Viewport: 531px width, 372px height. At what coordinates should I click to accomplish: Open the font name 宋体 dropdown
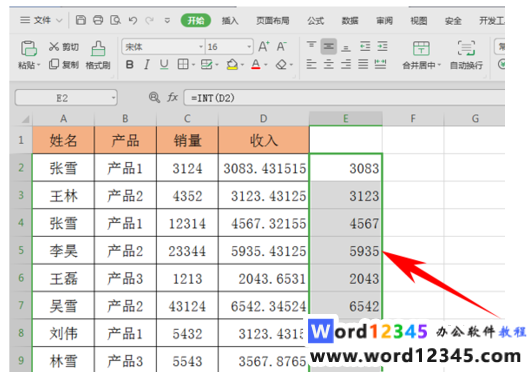201,47
